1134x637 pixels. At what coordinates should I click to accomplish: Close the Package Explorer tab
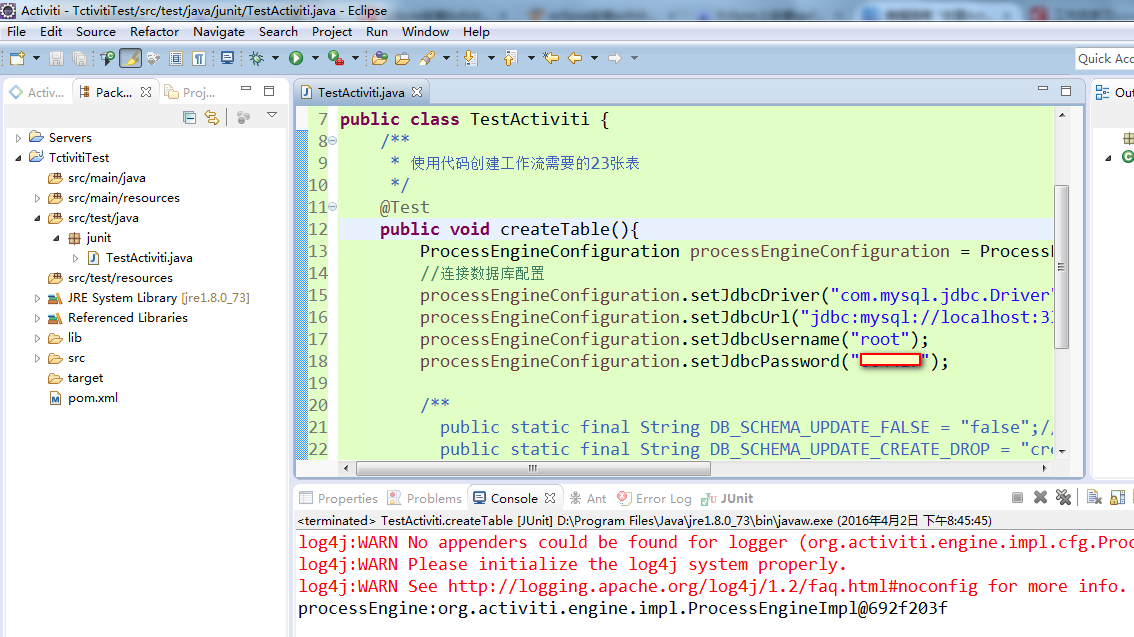pyautogui.click(x=146, y=92)
